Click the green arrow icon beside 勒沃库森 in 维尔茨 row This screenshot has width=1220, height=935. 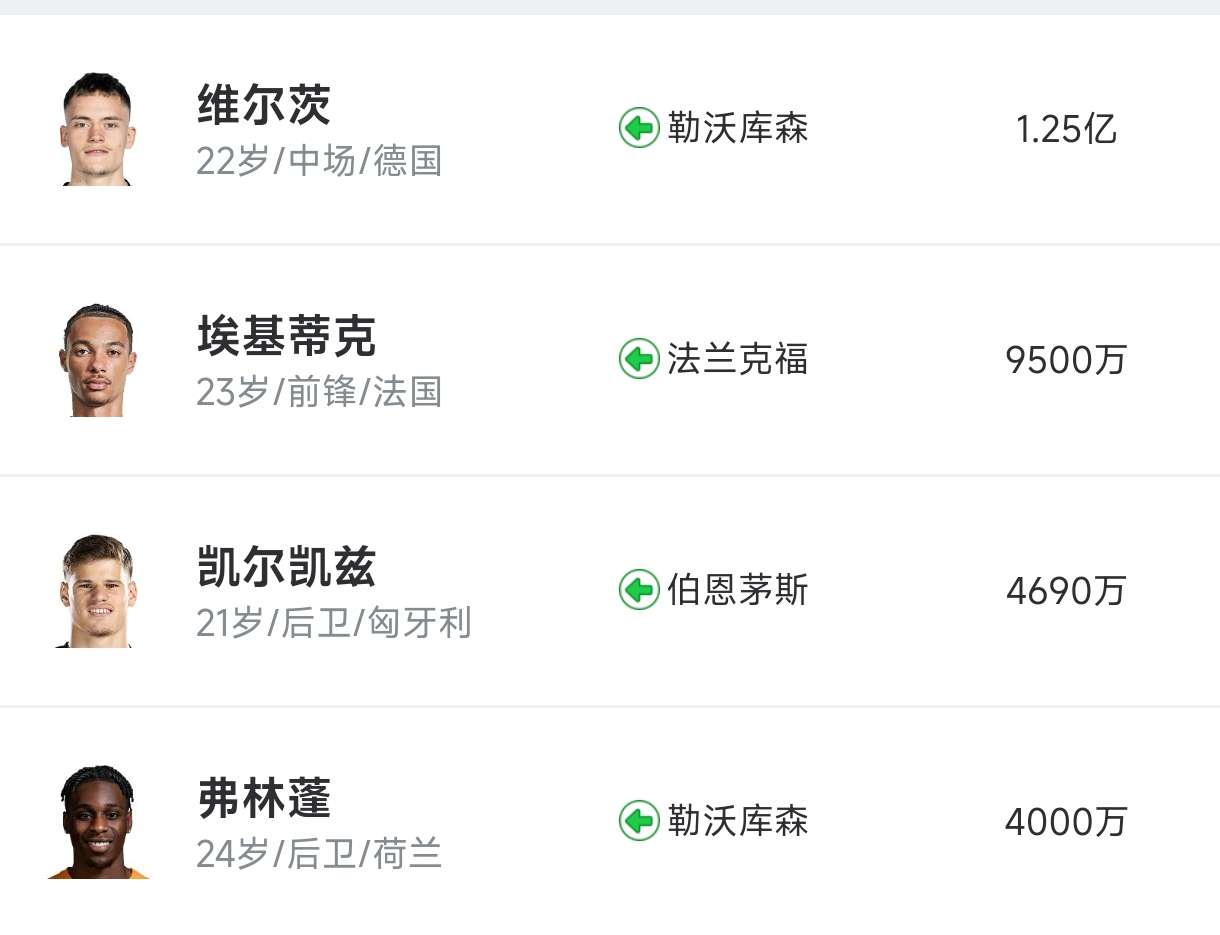coord(639,128)
